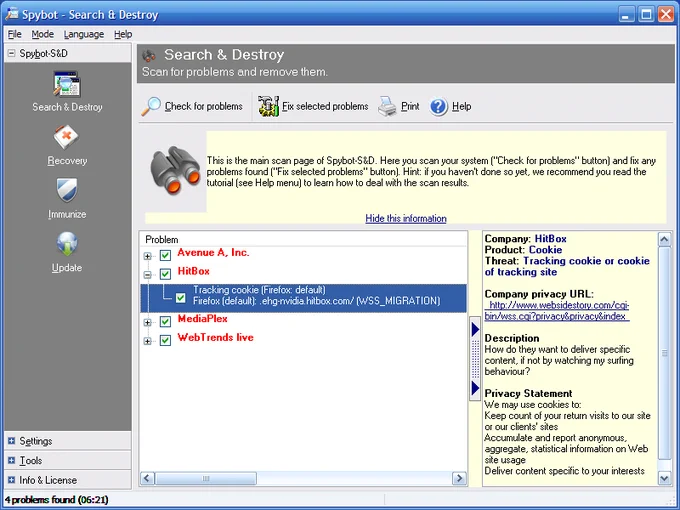Expand the Info & License sidebar section
The image size is (680, 510).
point(11,480)
